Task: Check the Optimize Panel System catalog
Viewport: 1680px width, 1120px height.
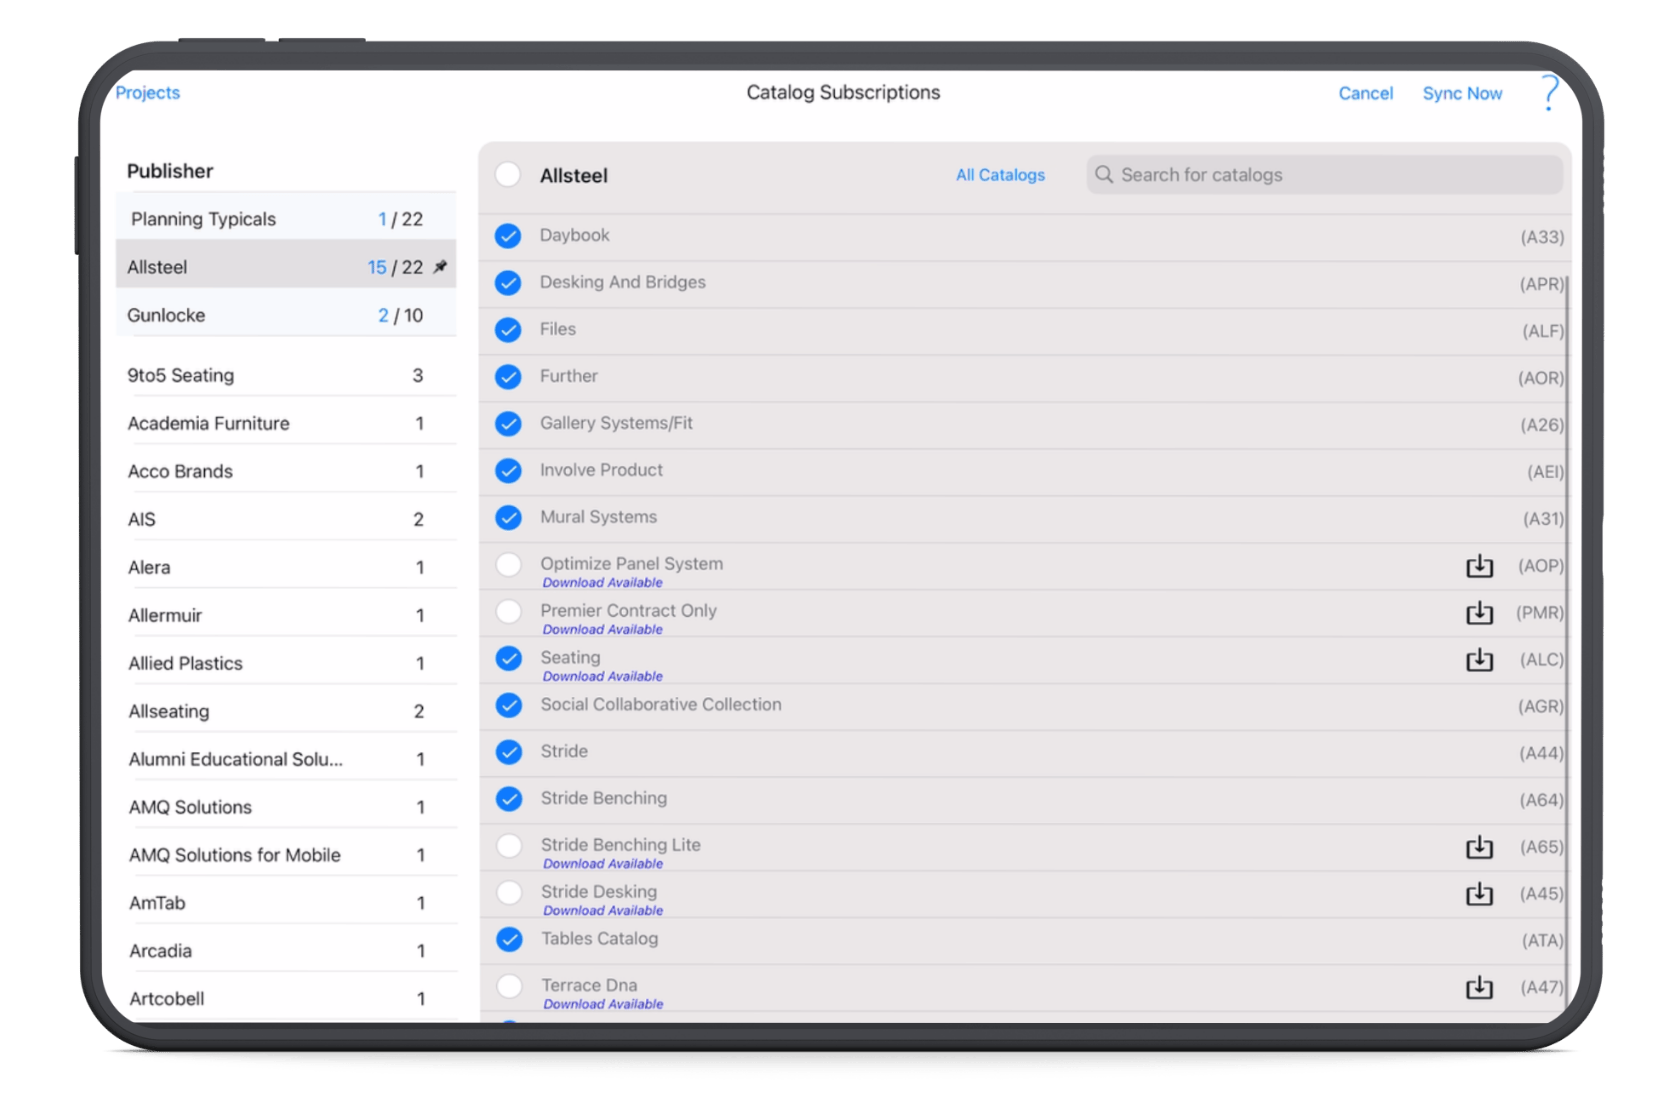Action: coord(508,564)
